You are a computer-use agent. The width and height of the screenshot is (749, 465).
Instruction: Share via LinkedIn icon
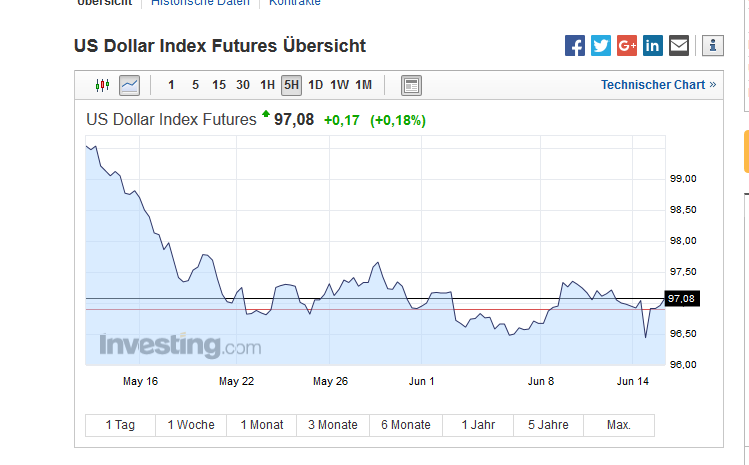pyautogui.click(x=653, y=45)
